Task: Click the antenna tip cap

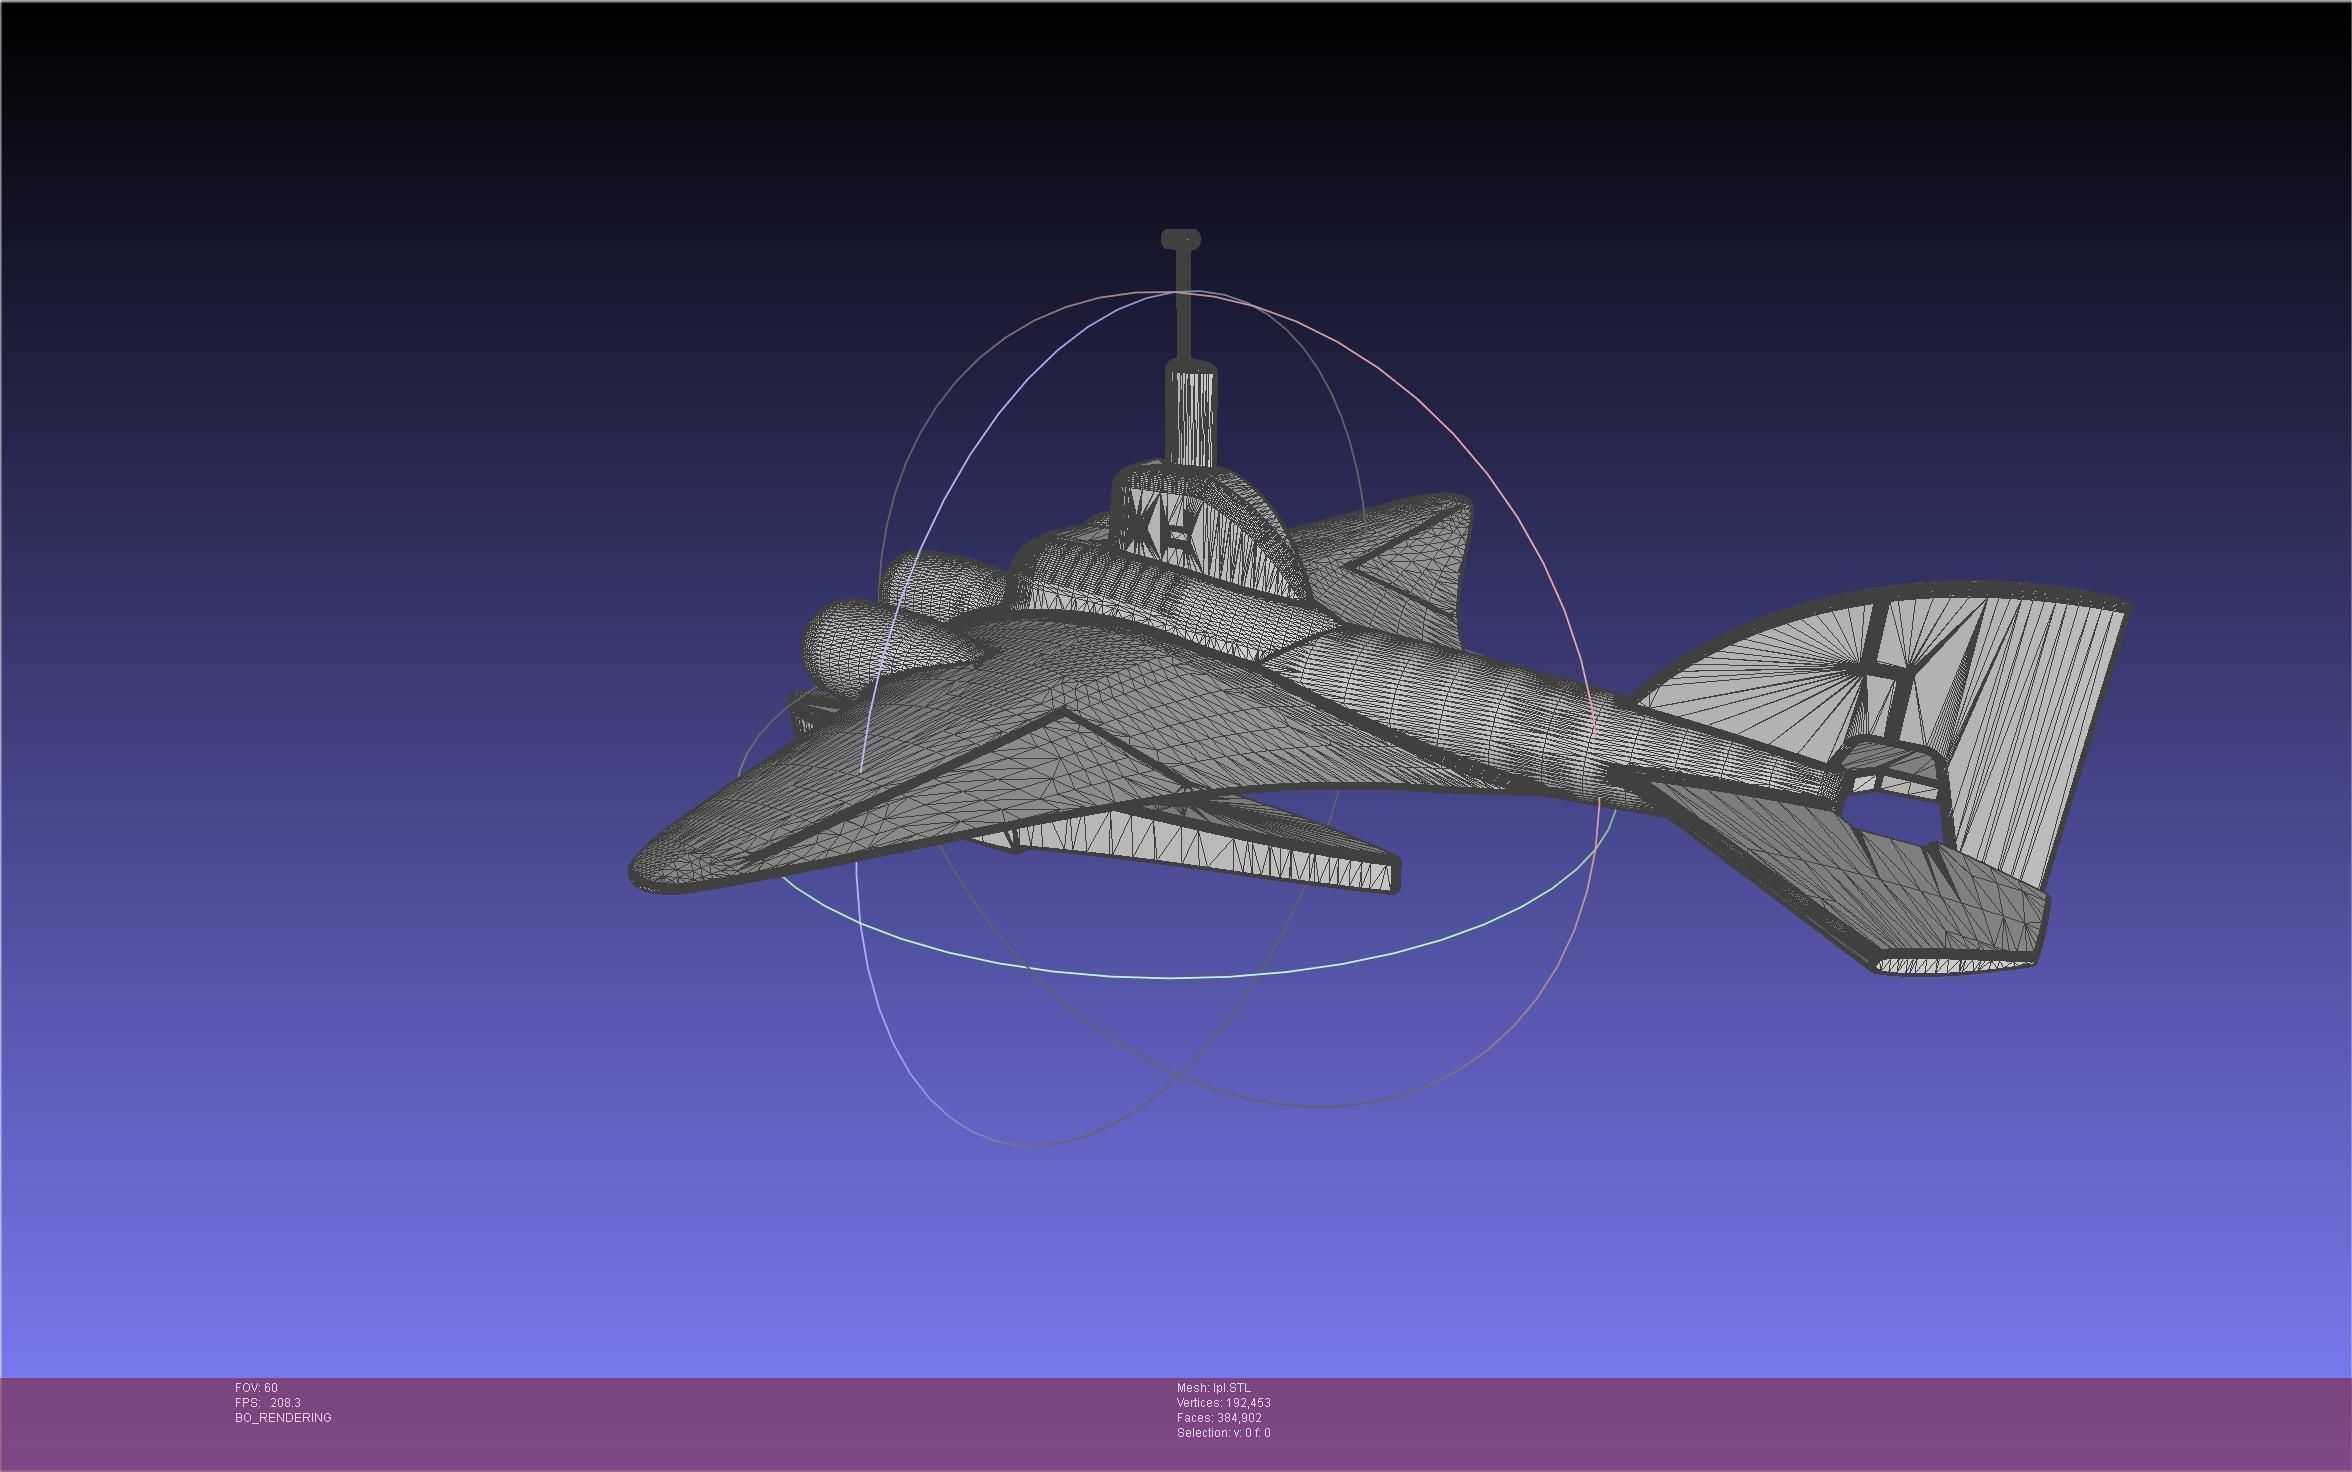Action: tap(1180, 239)
